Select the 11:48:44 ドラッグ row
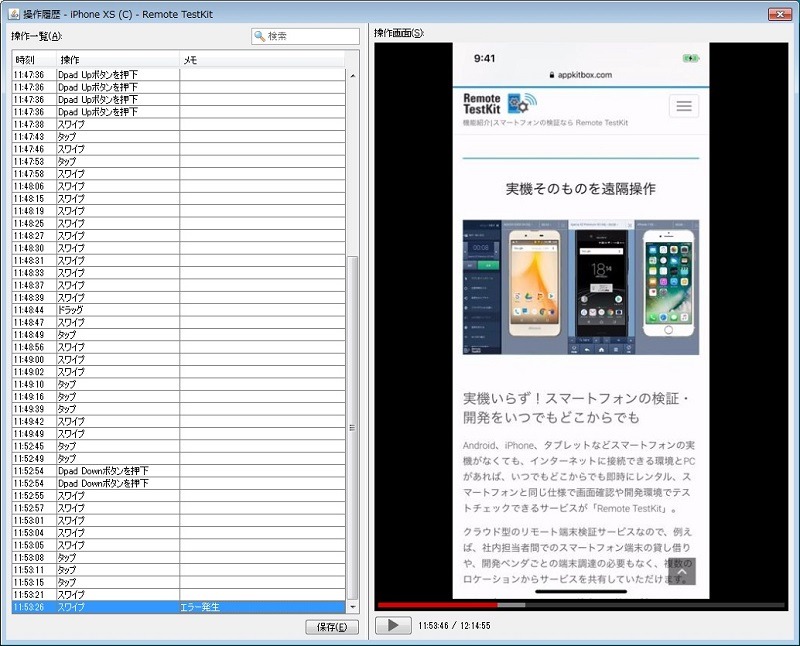800x646 pixels. 179,310
